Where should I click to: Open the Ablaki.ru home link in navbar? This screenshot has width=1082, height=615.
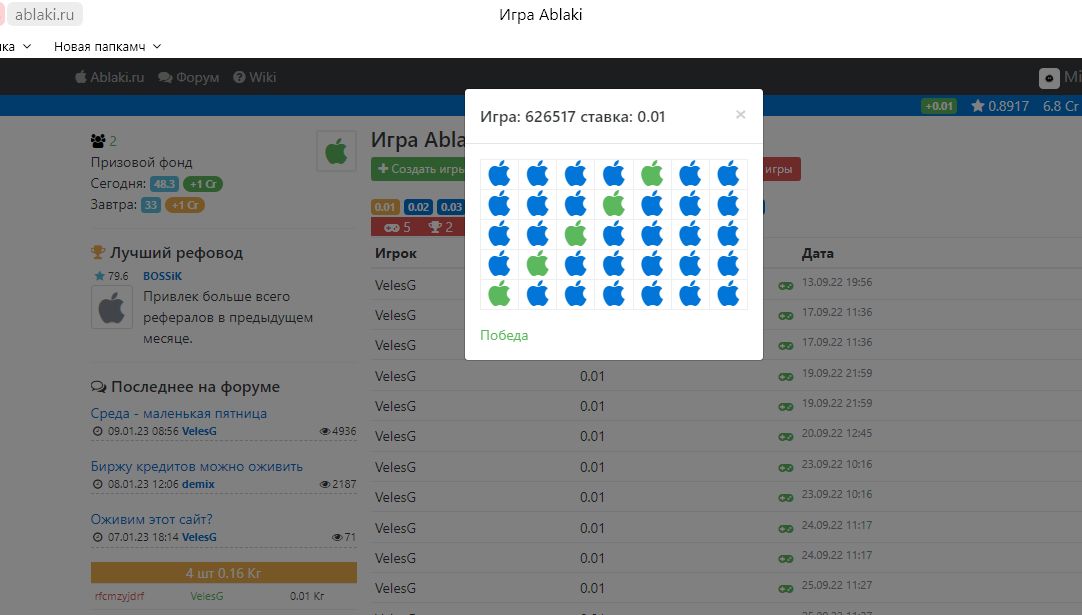pos(109,77)
